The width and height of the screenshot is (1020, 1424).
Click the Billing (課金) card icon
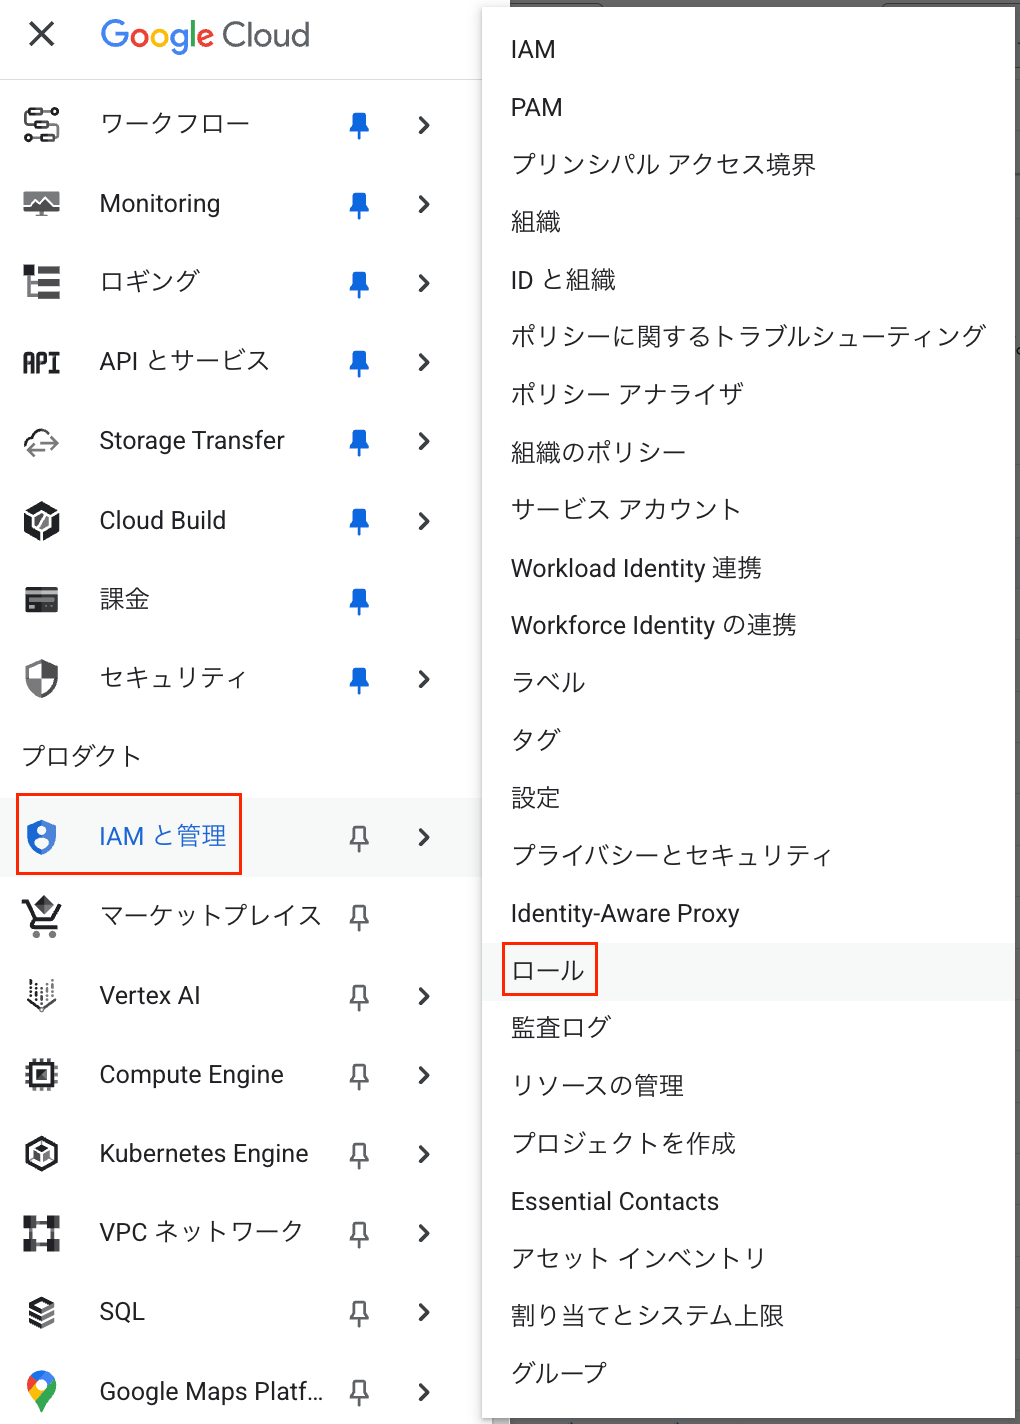41,600
